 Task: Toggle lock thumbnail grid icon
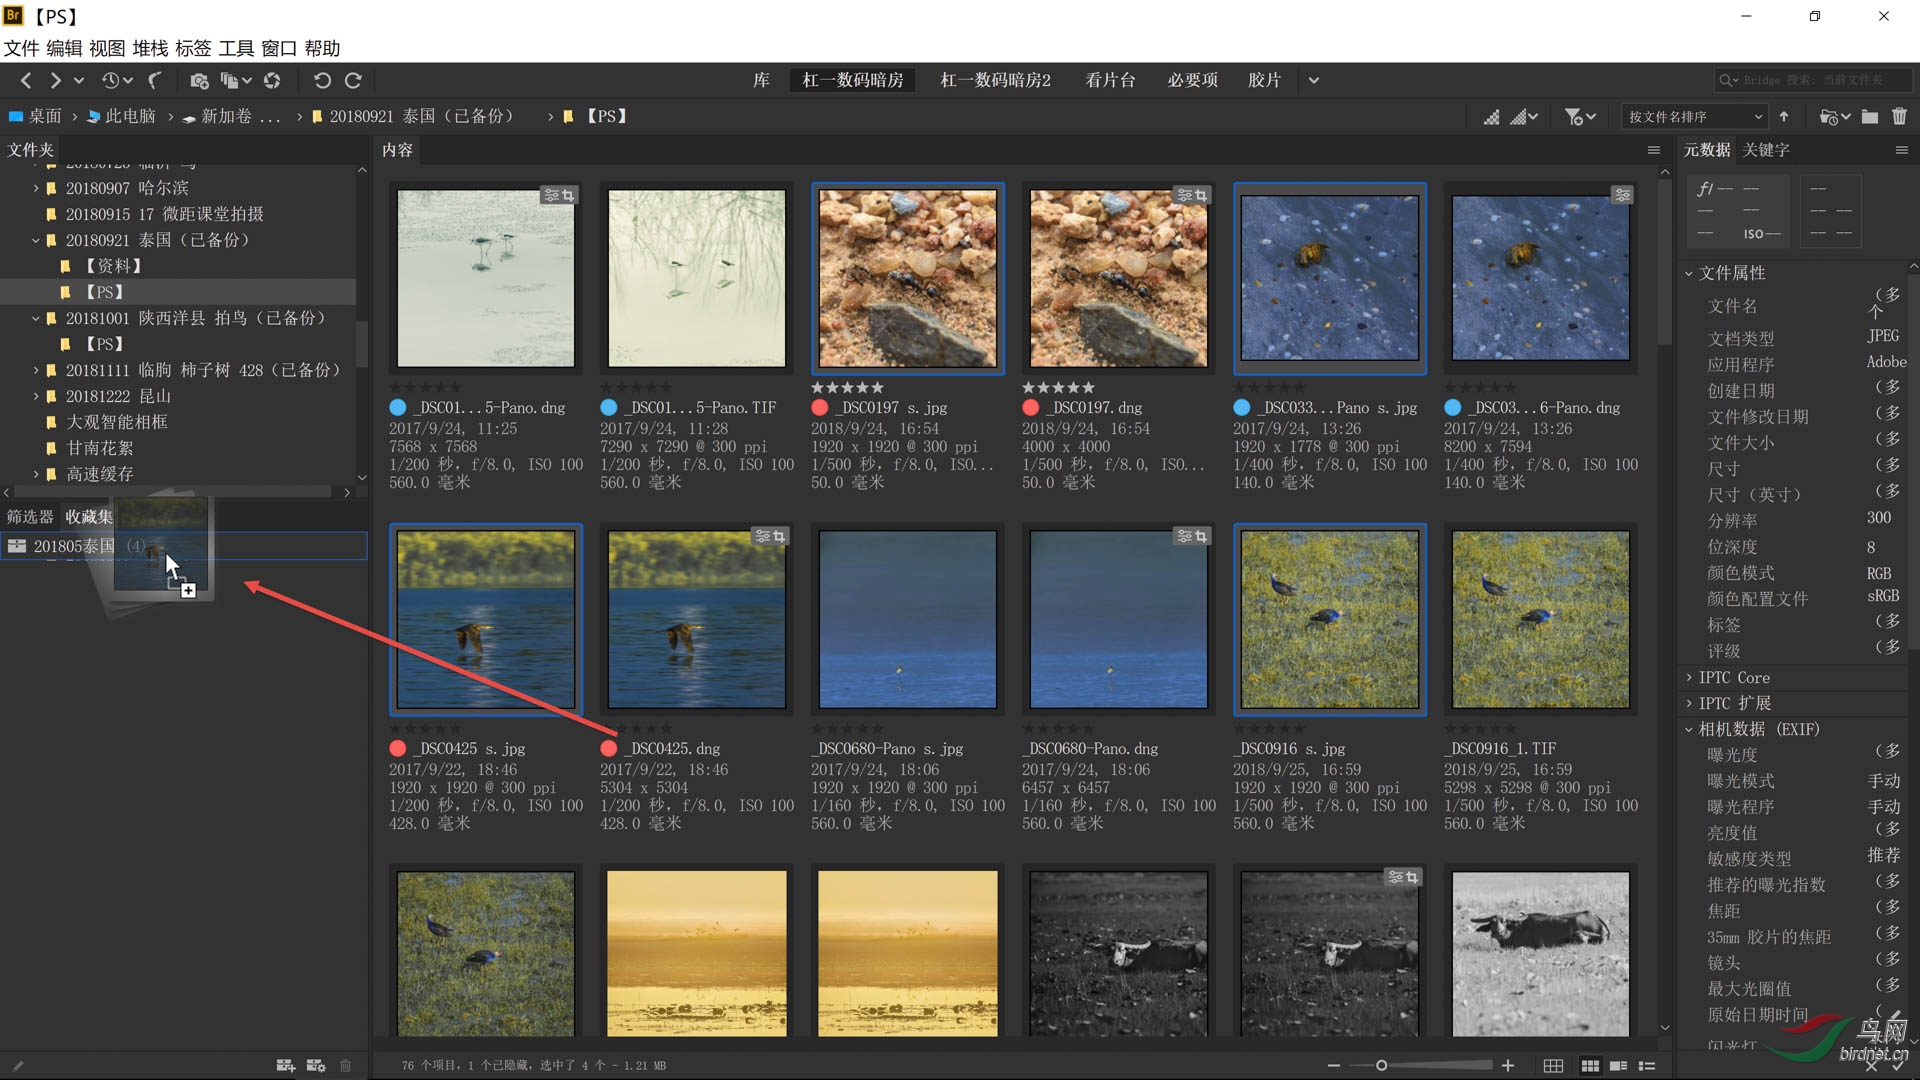pyautogui.click(x=1553, y=1066)
